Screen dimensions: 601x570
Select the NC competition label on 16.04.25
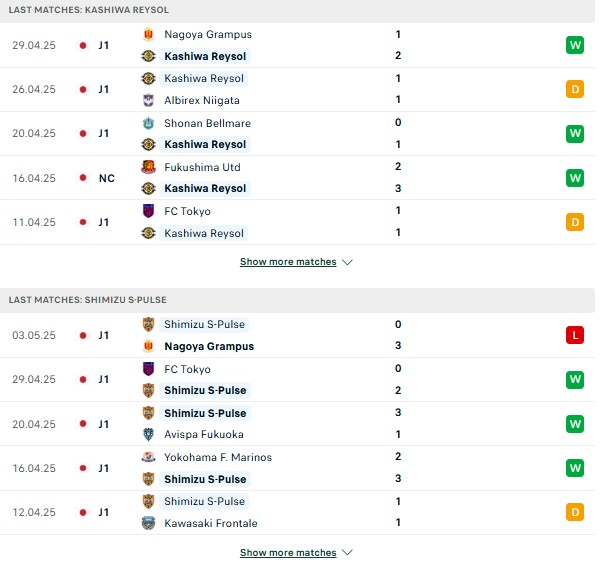pyautogui.click(x=107, y=178)
